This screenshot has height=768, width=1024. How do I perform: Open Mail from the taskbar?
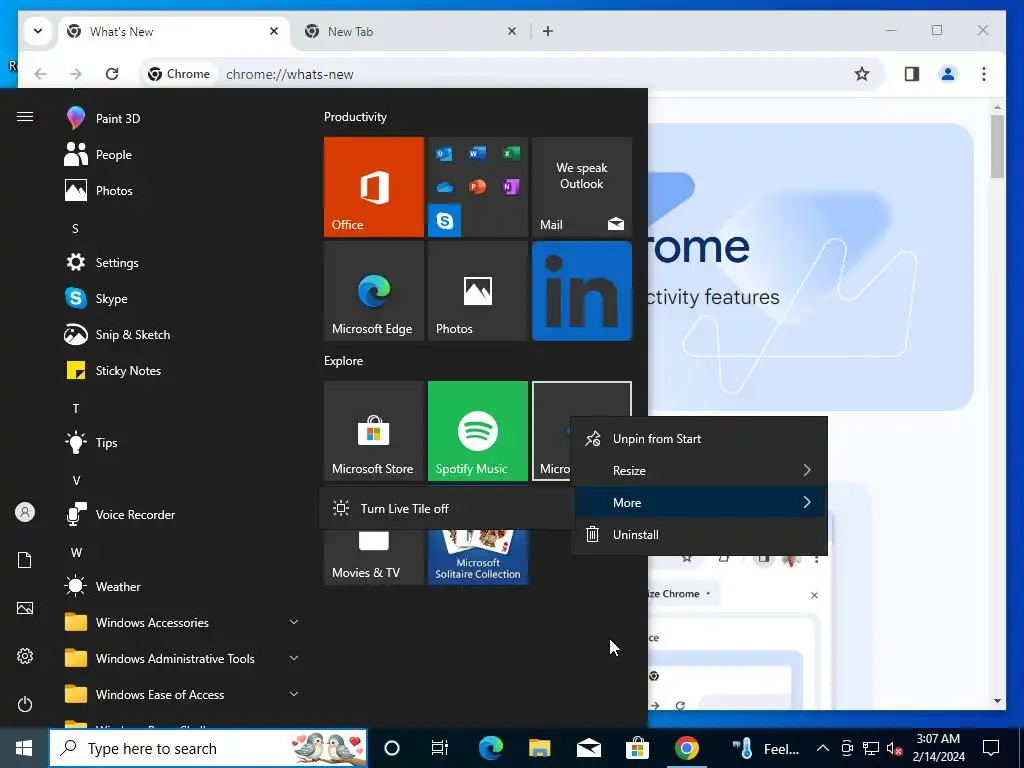[588, 748]
